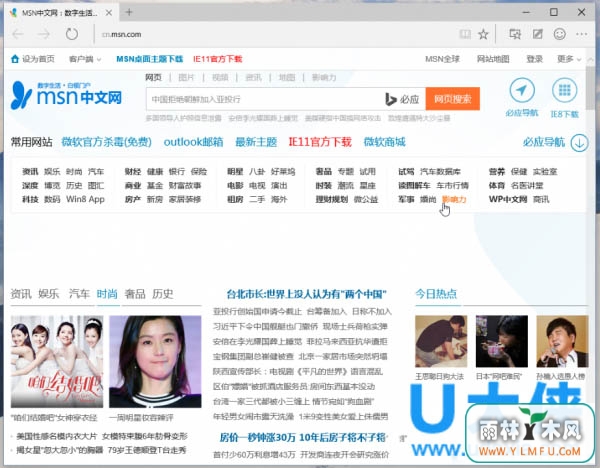This screenshot has height=468, width=600.
Task: Select the 视频 search tab
Action: (x=220, y=77)
